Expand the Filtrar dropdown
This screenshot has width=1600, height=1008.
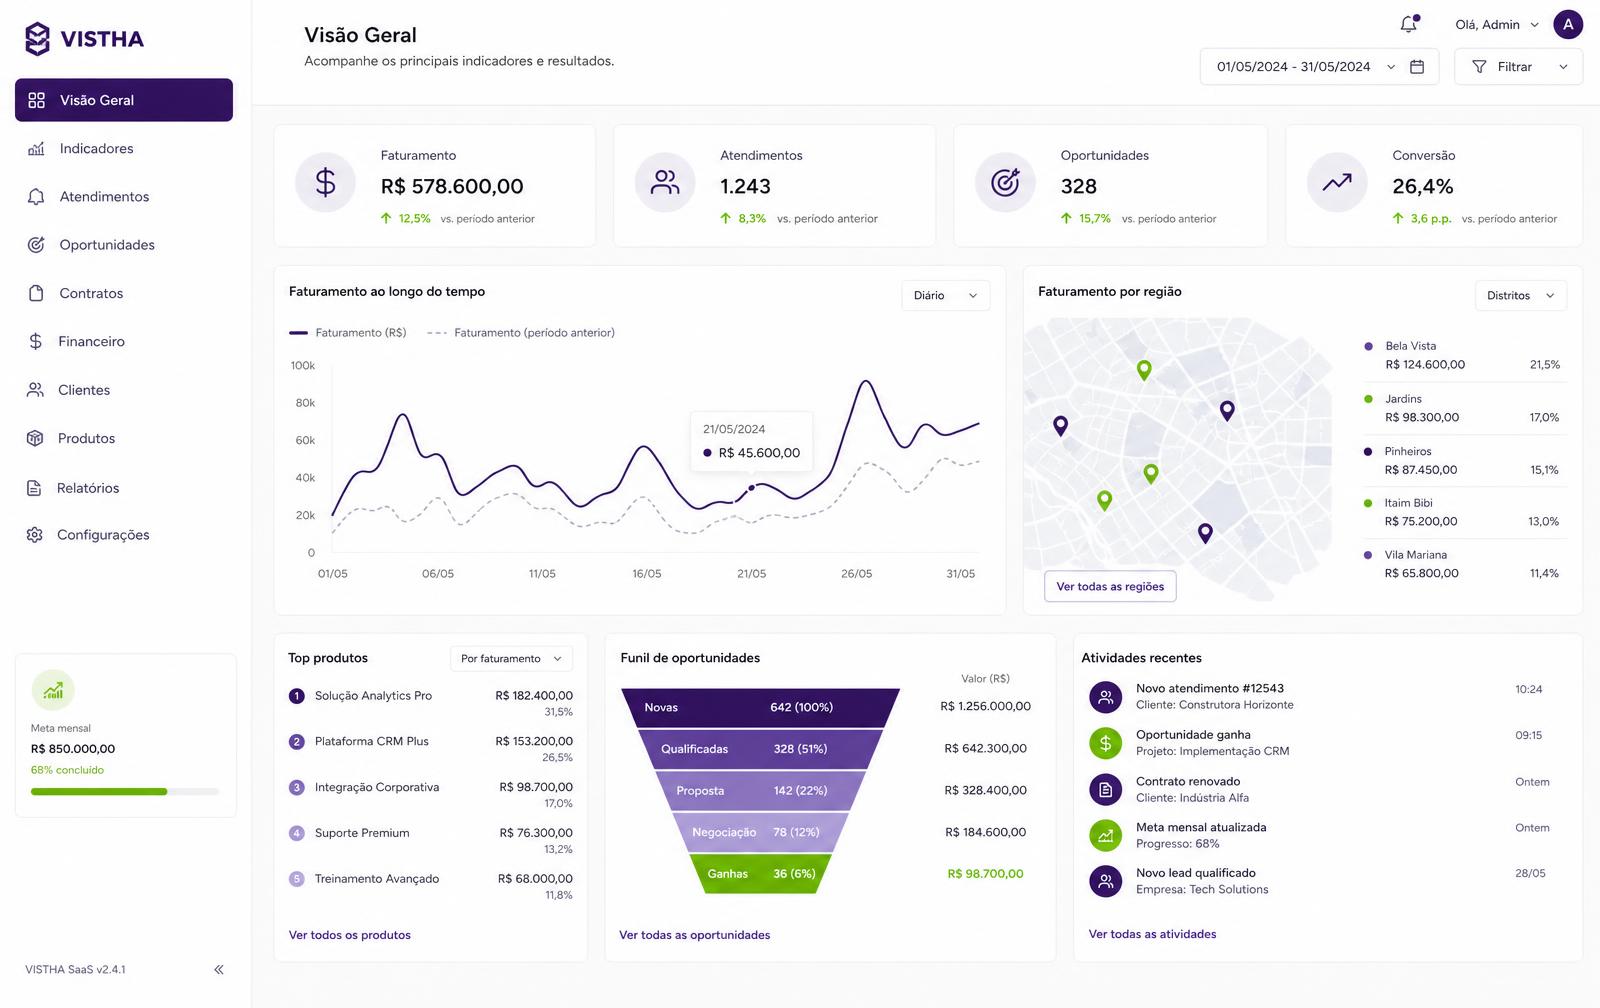(1518, 67)
